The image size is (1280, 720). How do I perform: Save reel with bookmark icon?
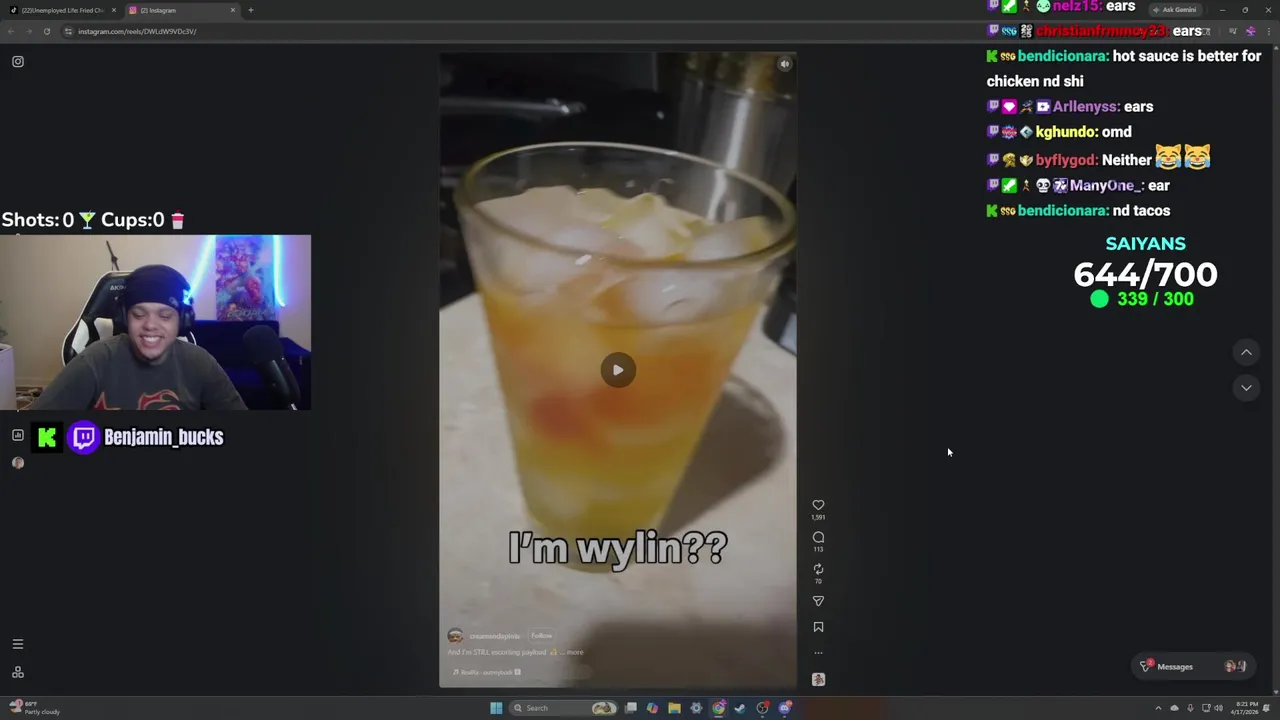click(x=818, y=627)
